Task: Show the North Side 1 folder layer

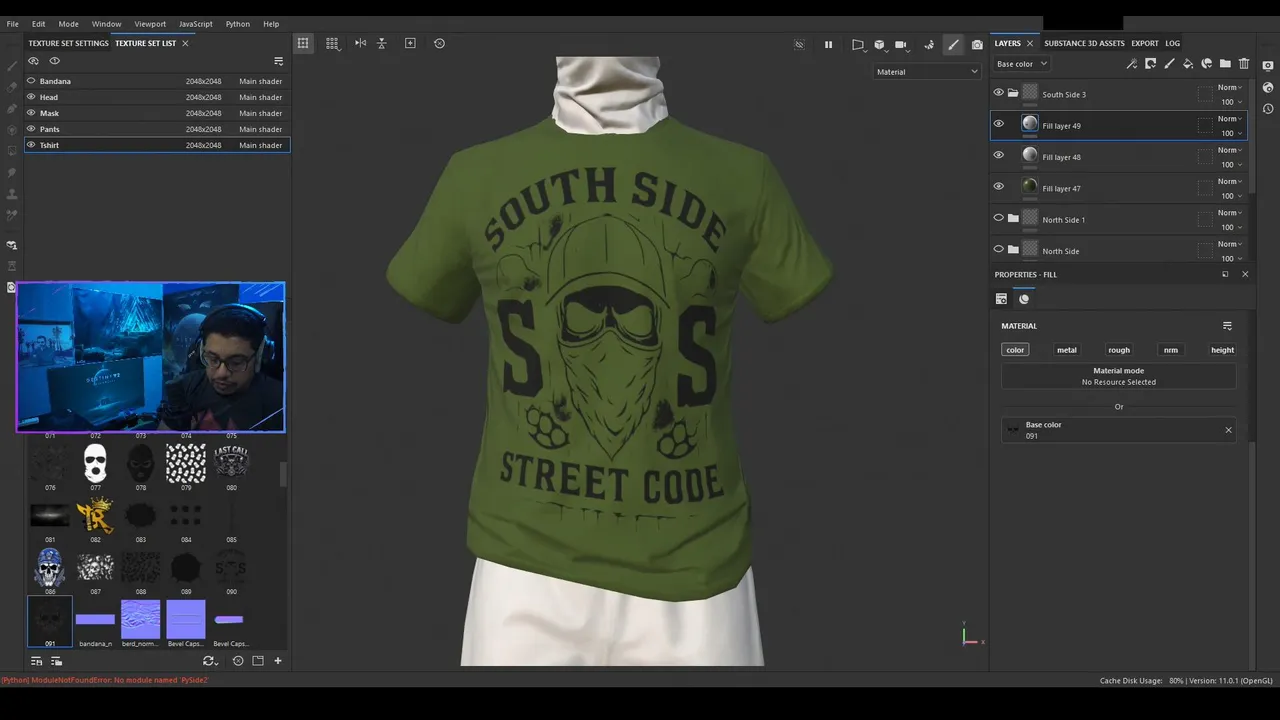Action: (998, 218)
